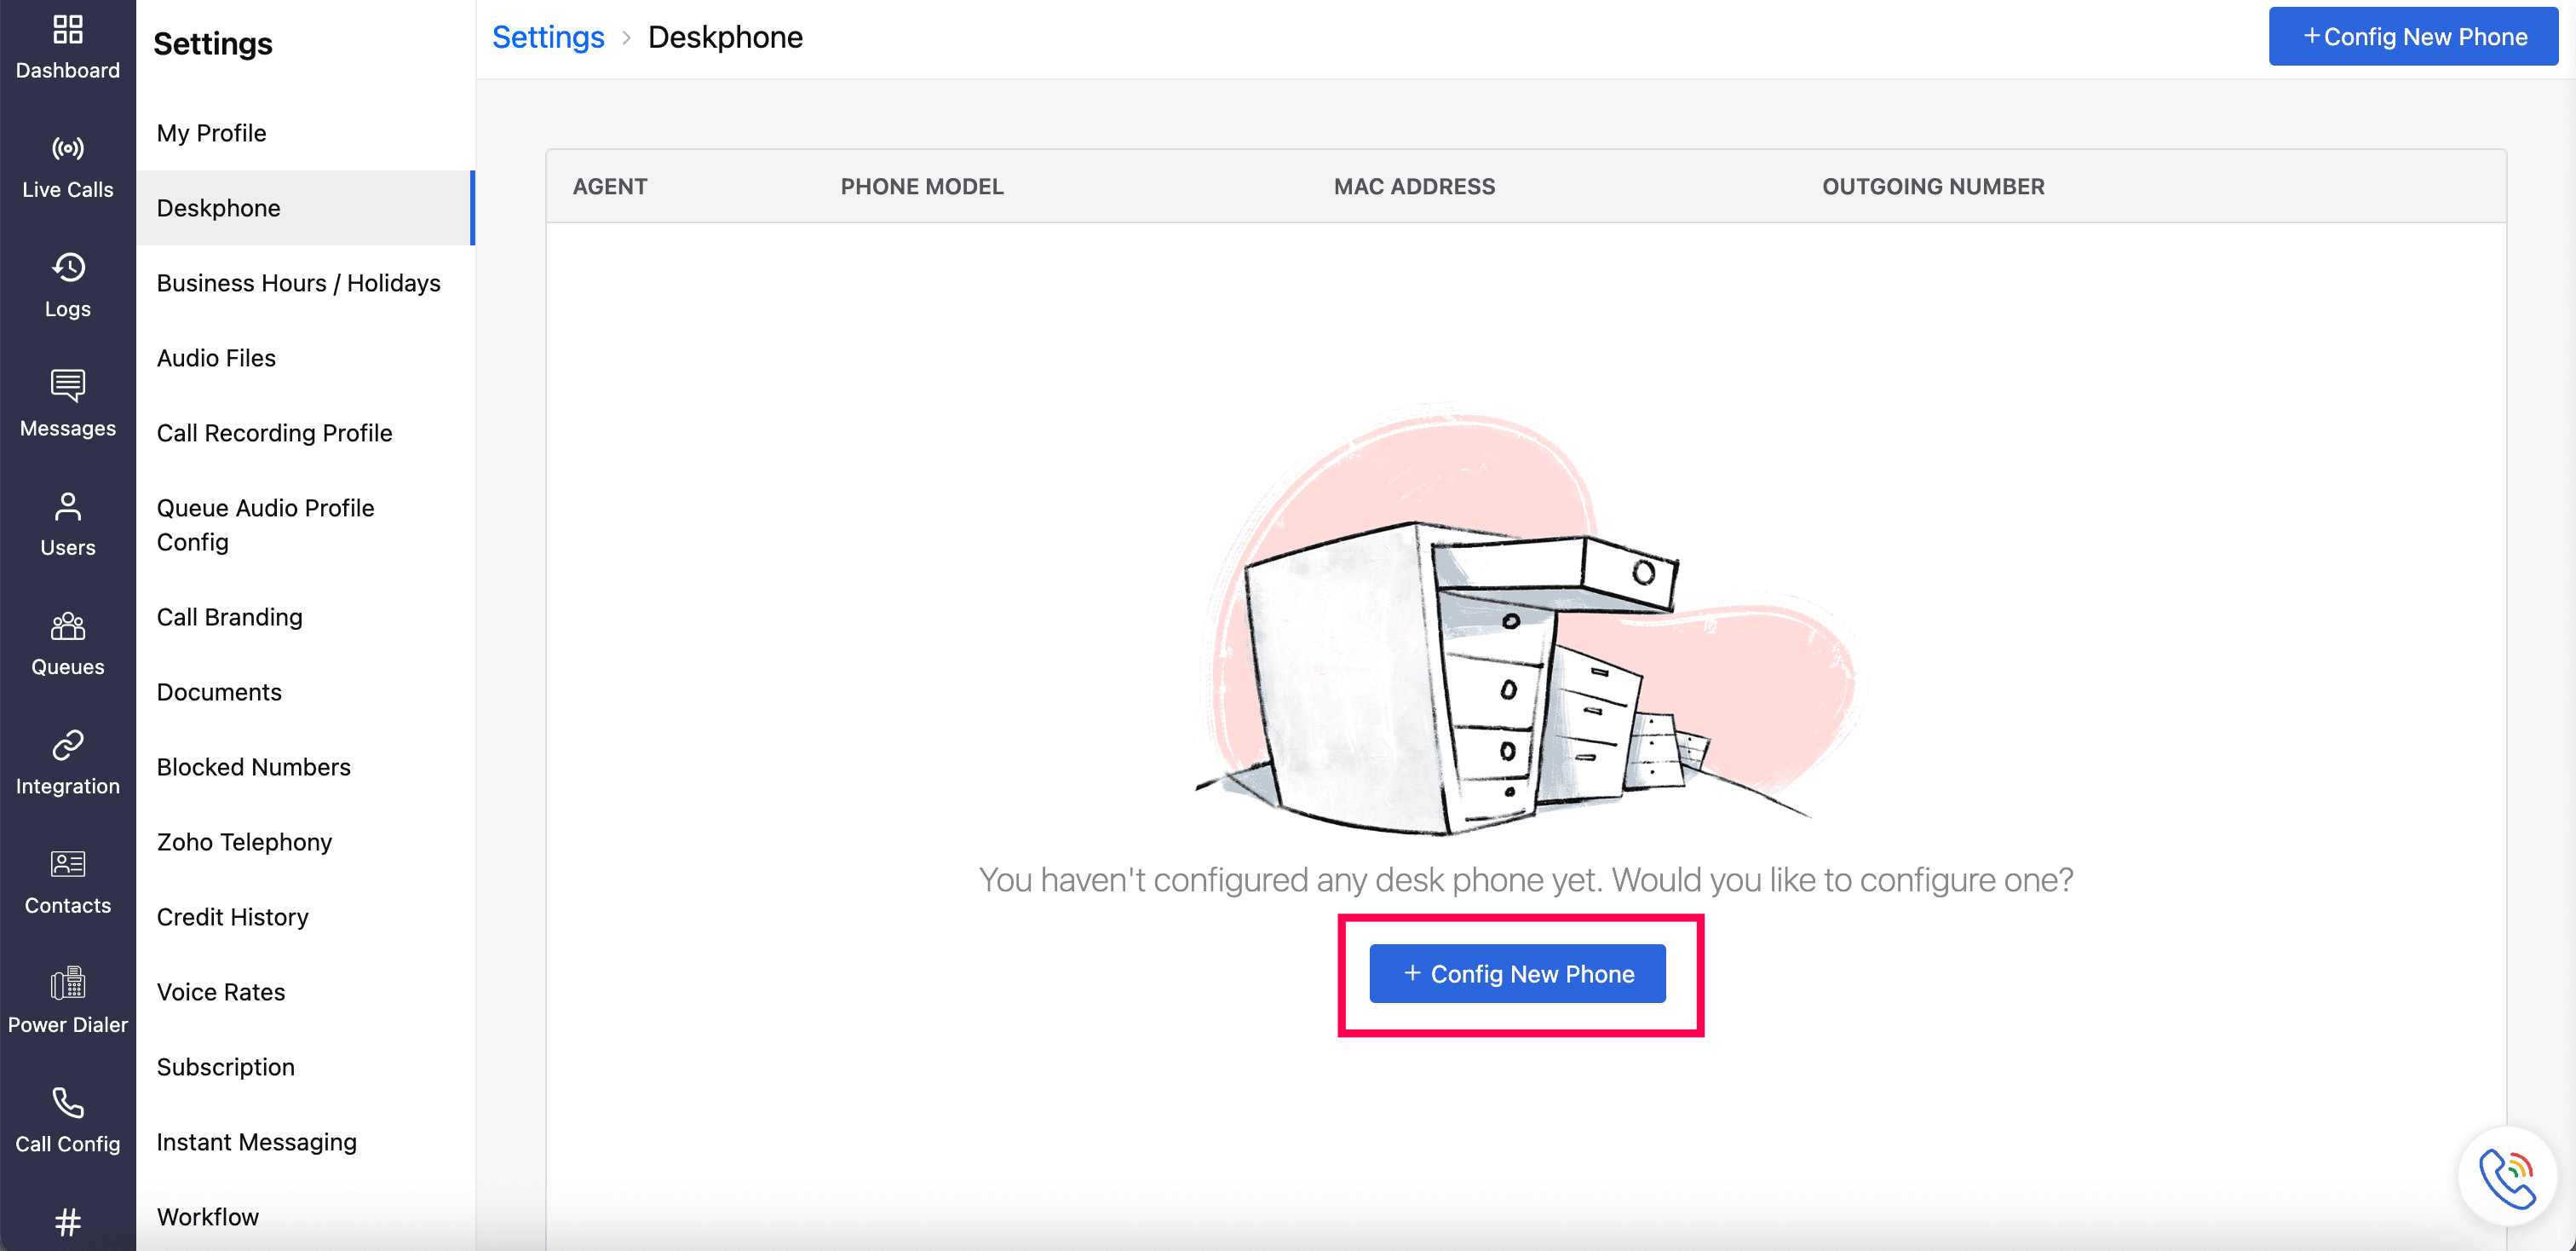Go to Live Calls icon
This screenshot has width=2576, height=1251.
pyautogui.click(x=67, y=149)
